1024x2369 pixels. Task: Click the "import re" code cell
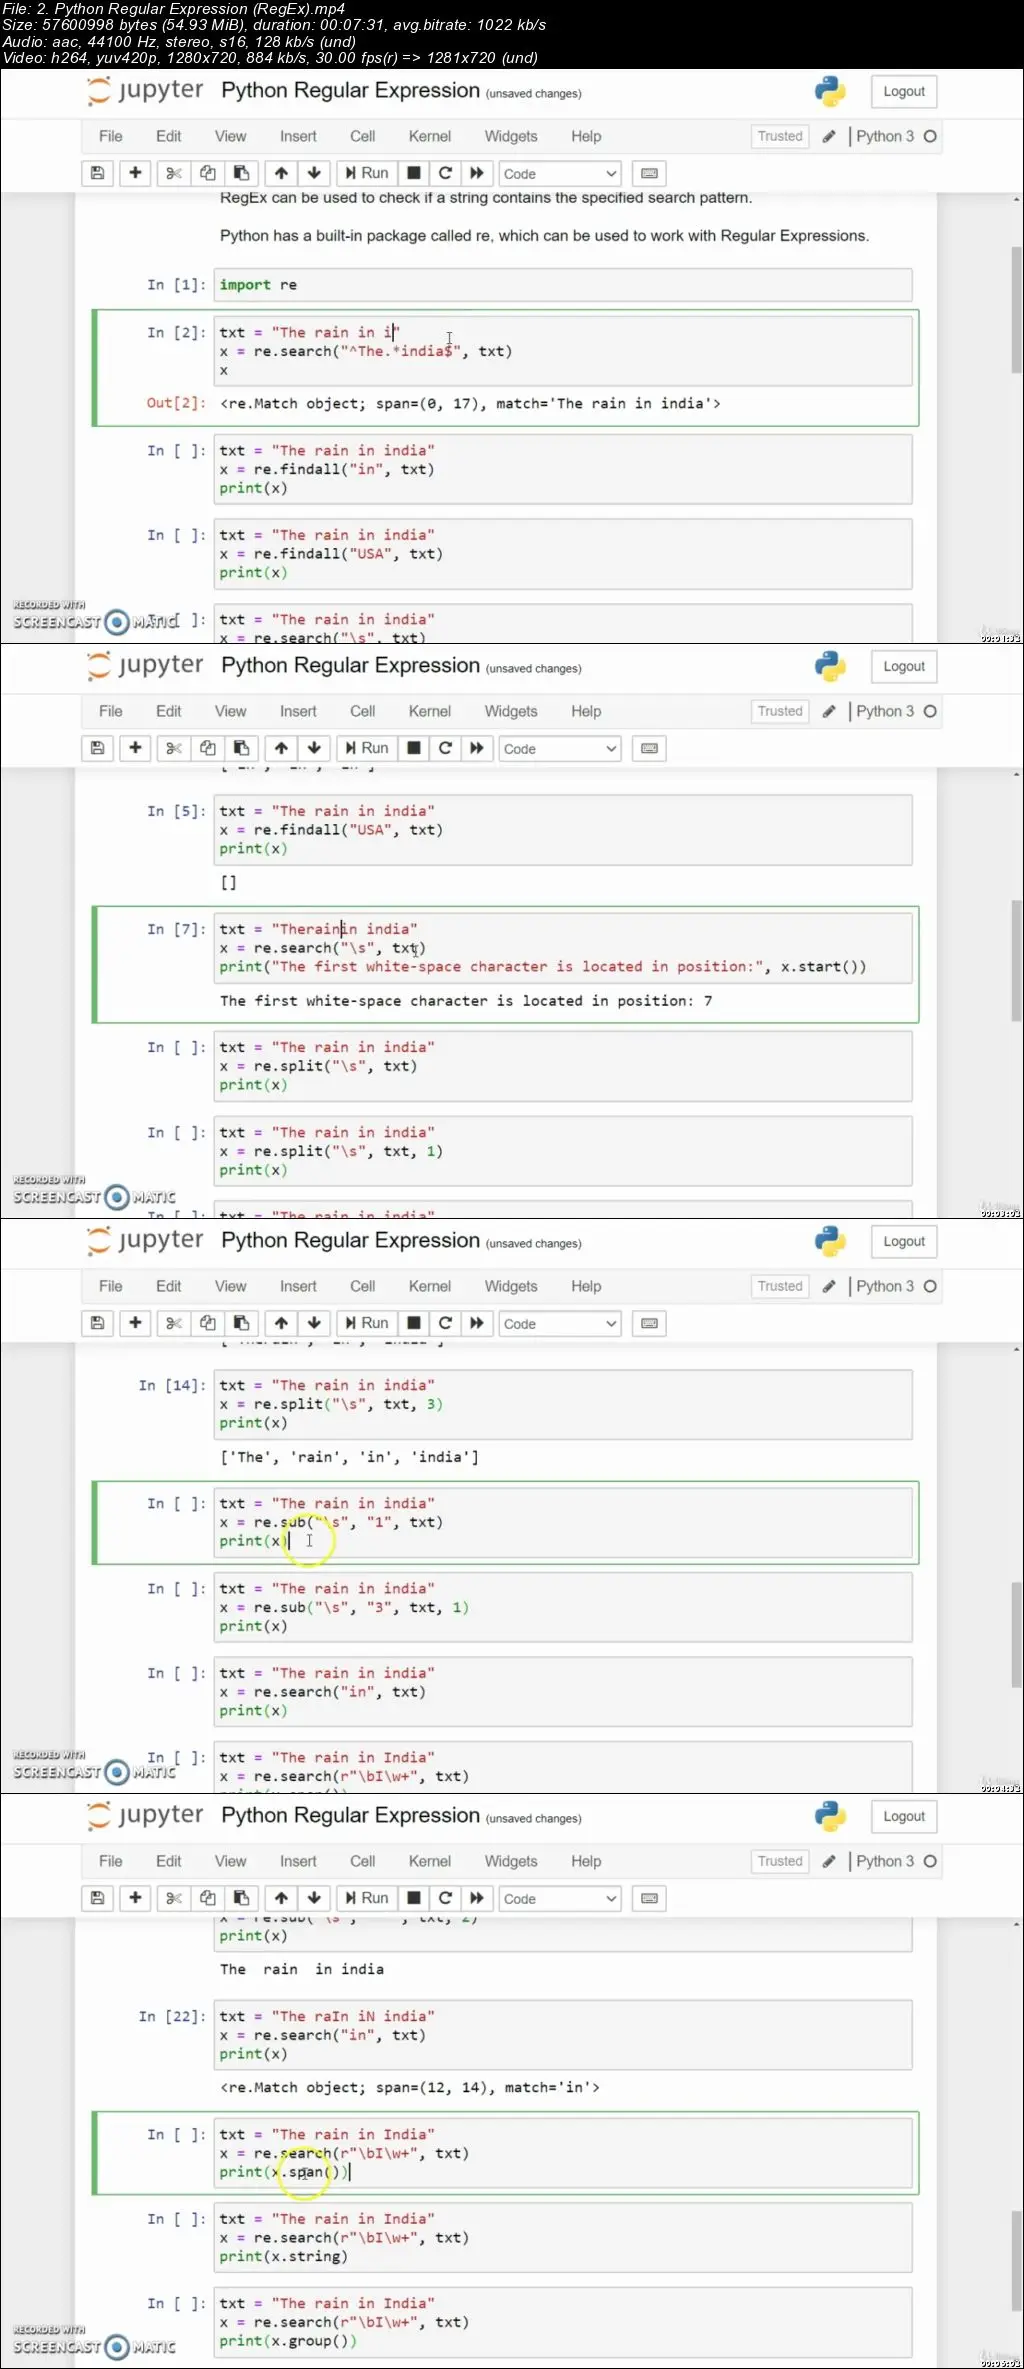click(563, 285)
